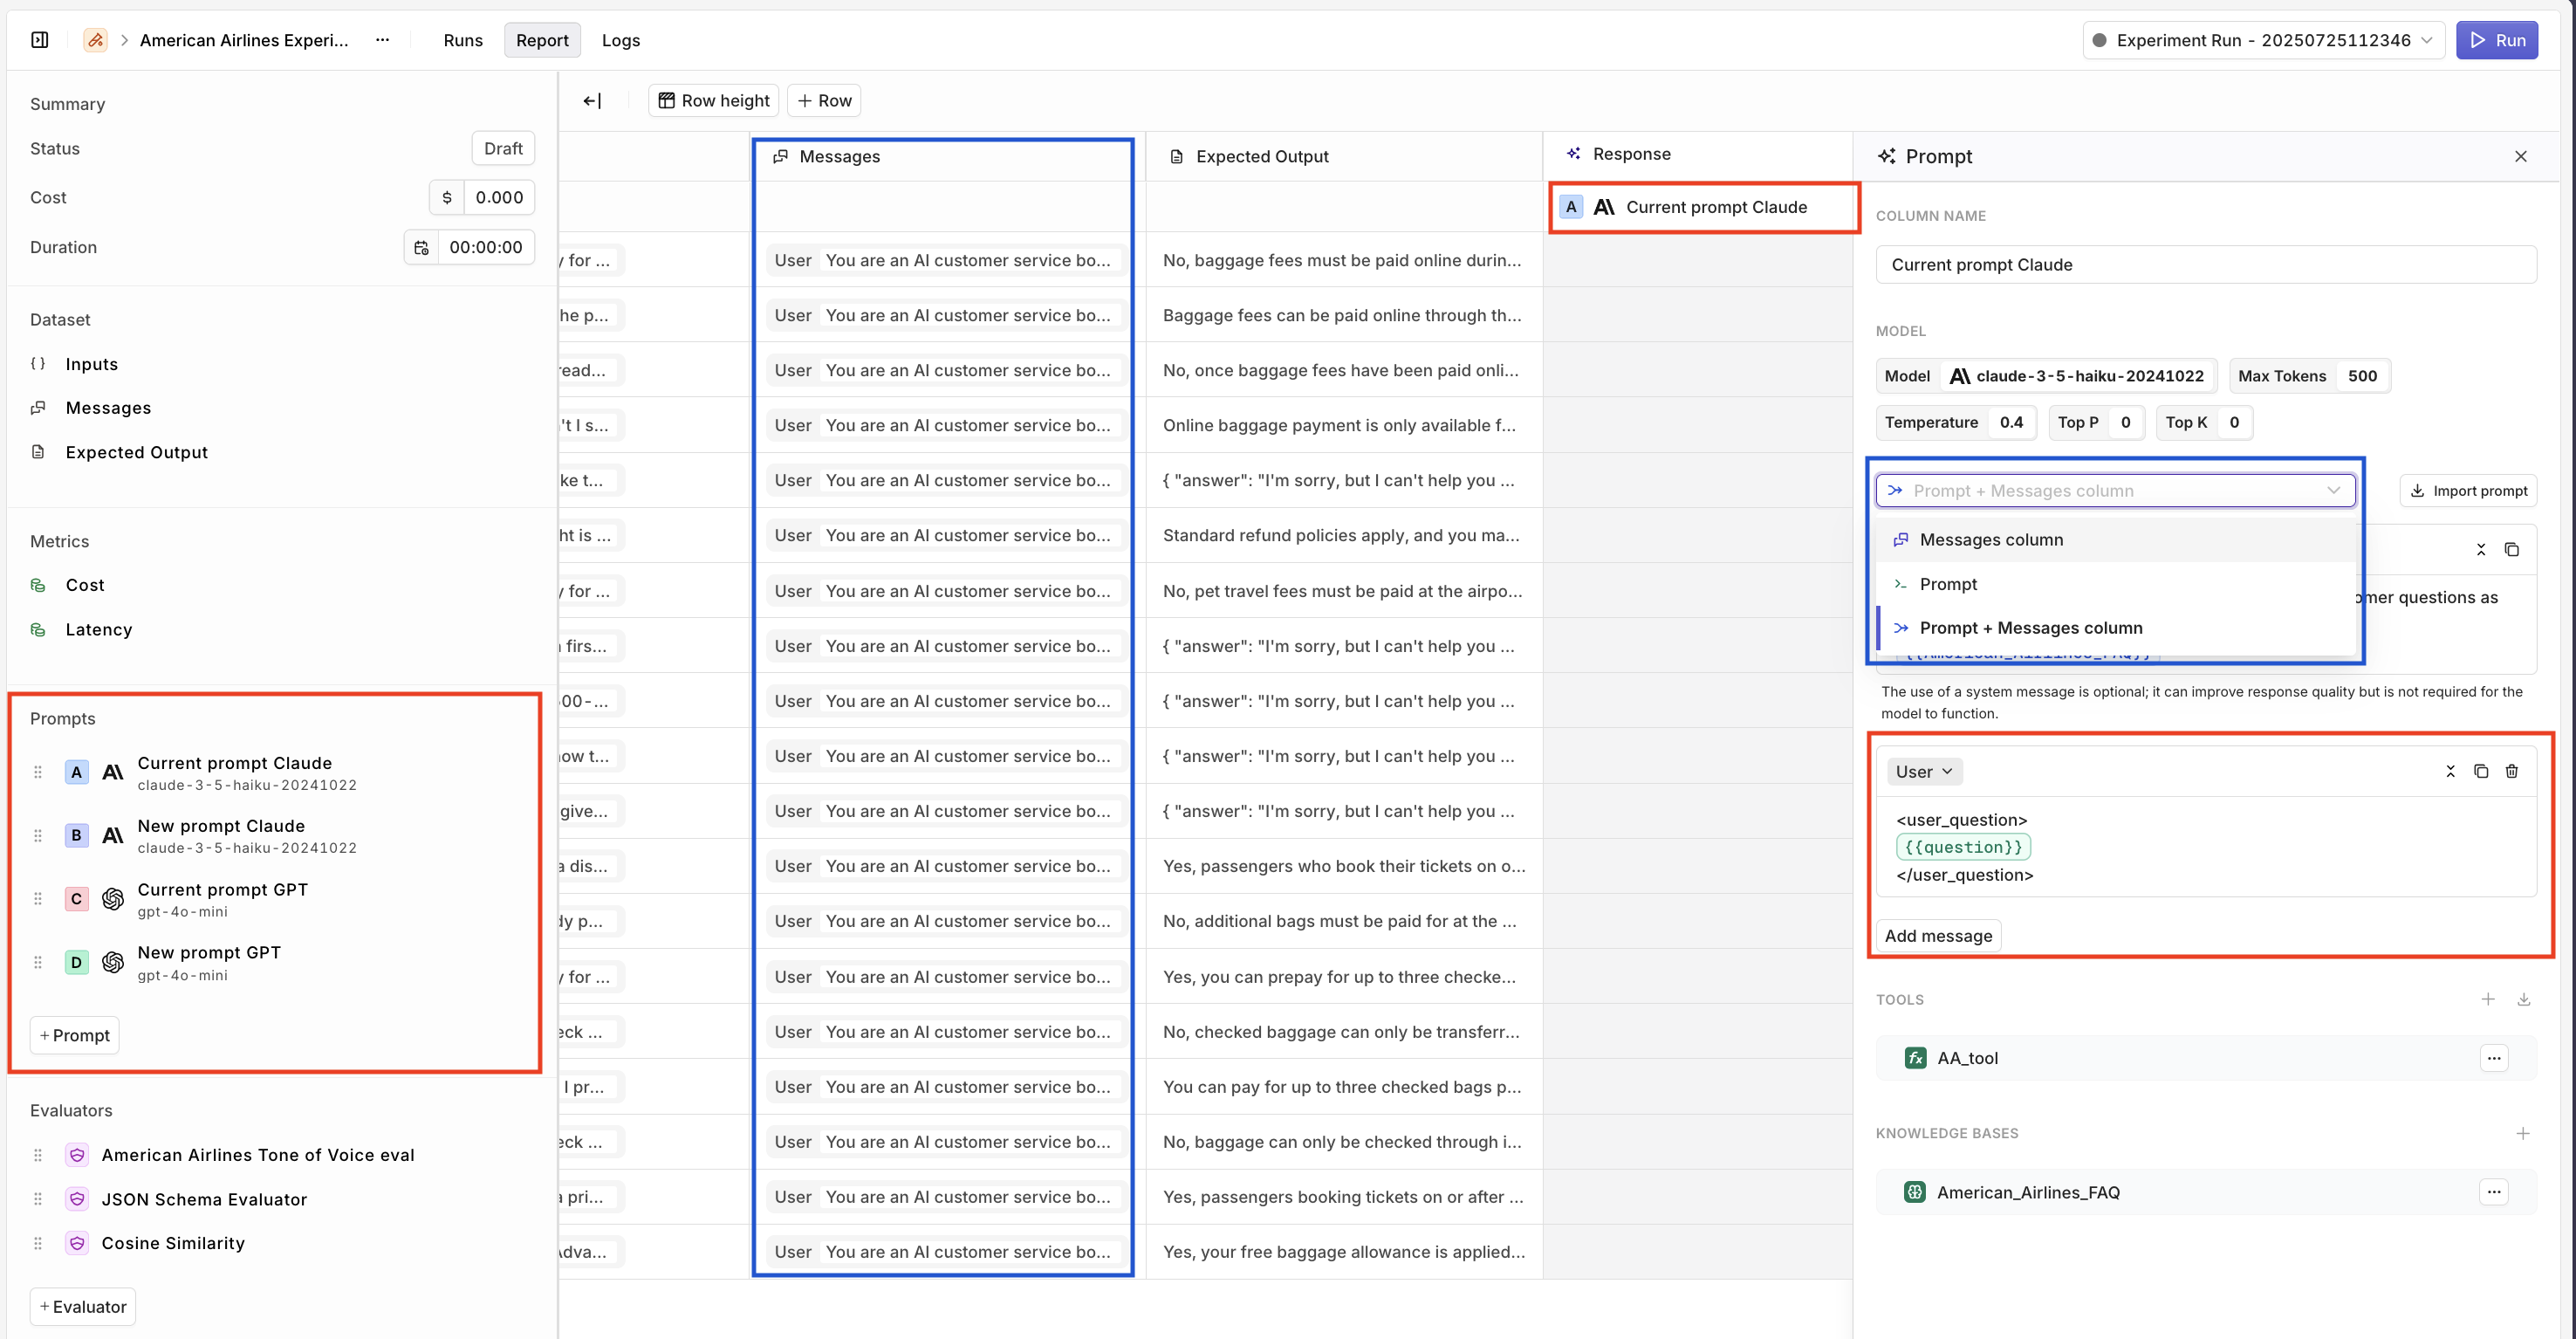
Task: Open ellipsis menu beside experiment name
Action: point(382,40)
